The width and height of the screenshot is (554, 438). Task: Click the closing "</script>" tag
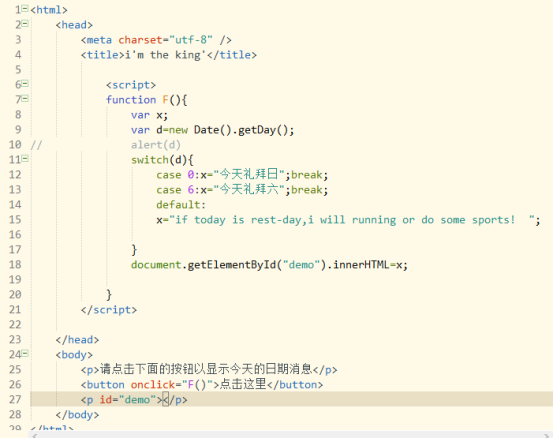point(109,310)
